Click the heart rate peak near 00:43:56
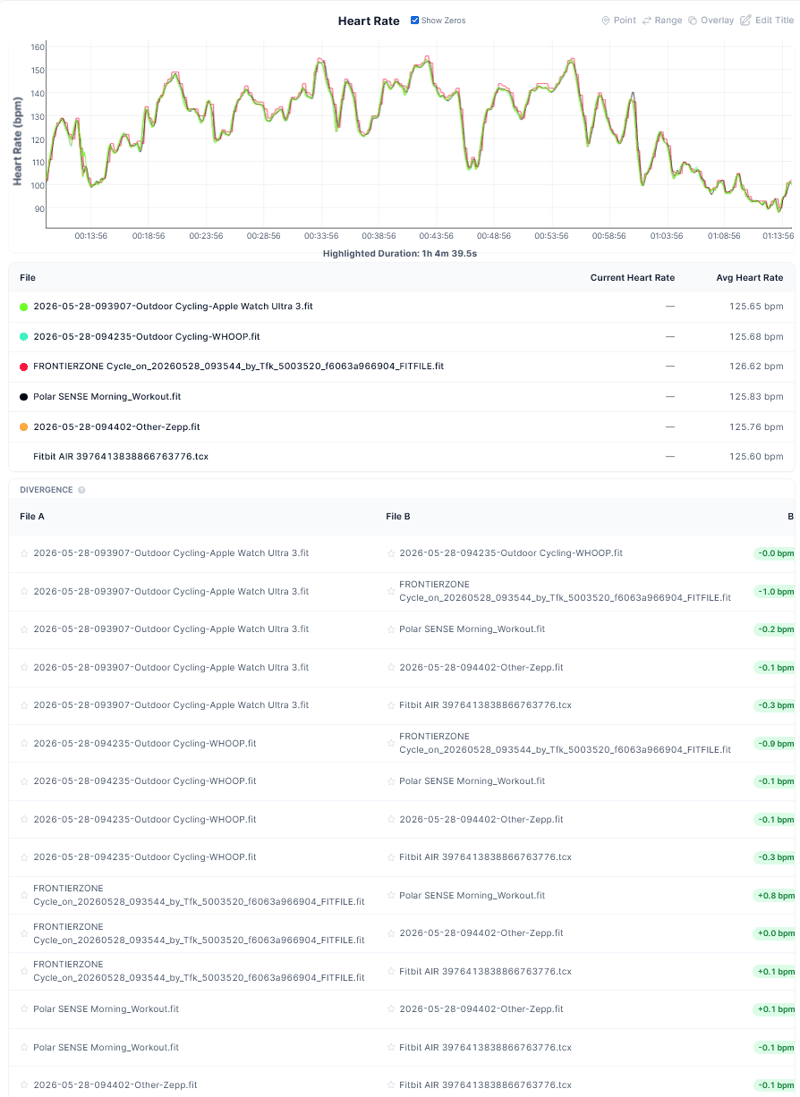Screen dimensions: 800x1097 tap(427, 58)
